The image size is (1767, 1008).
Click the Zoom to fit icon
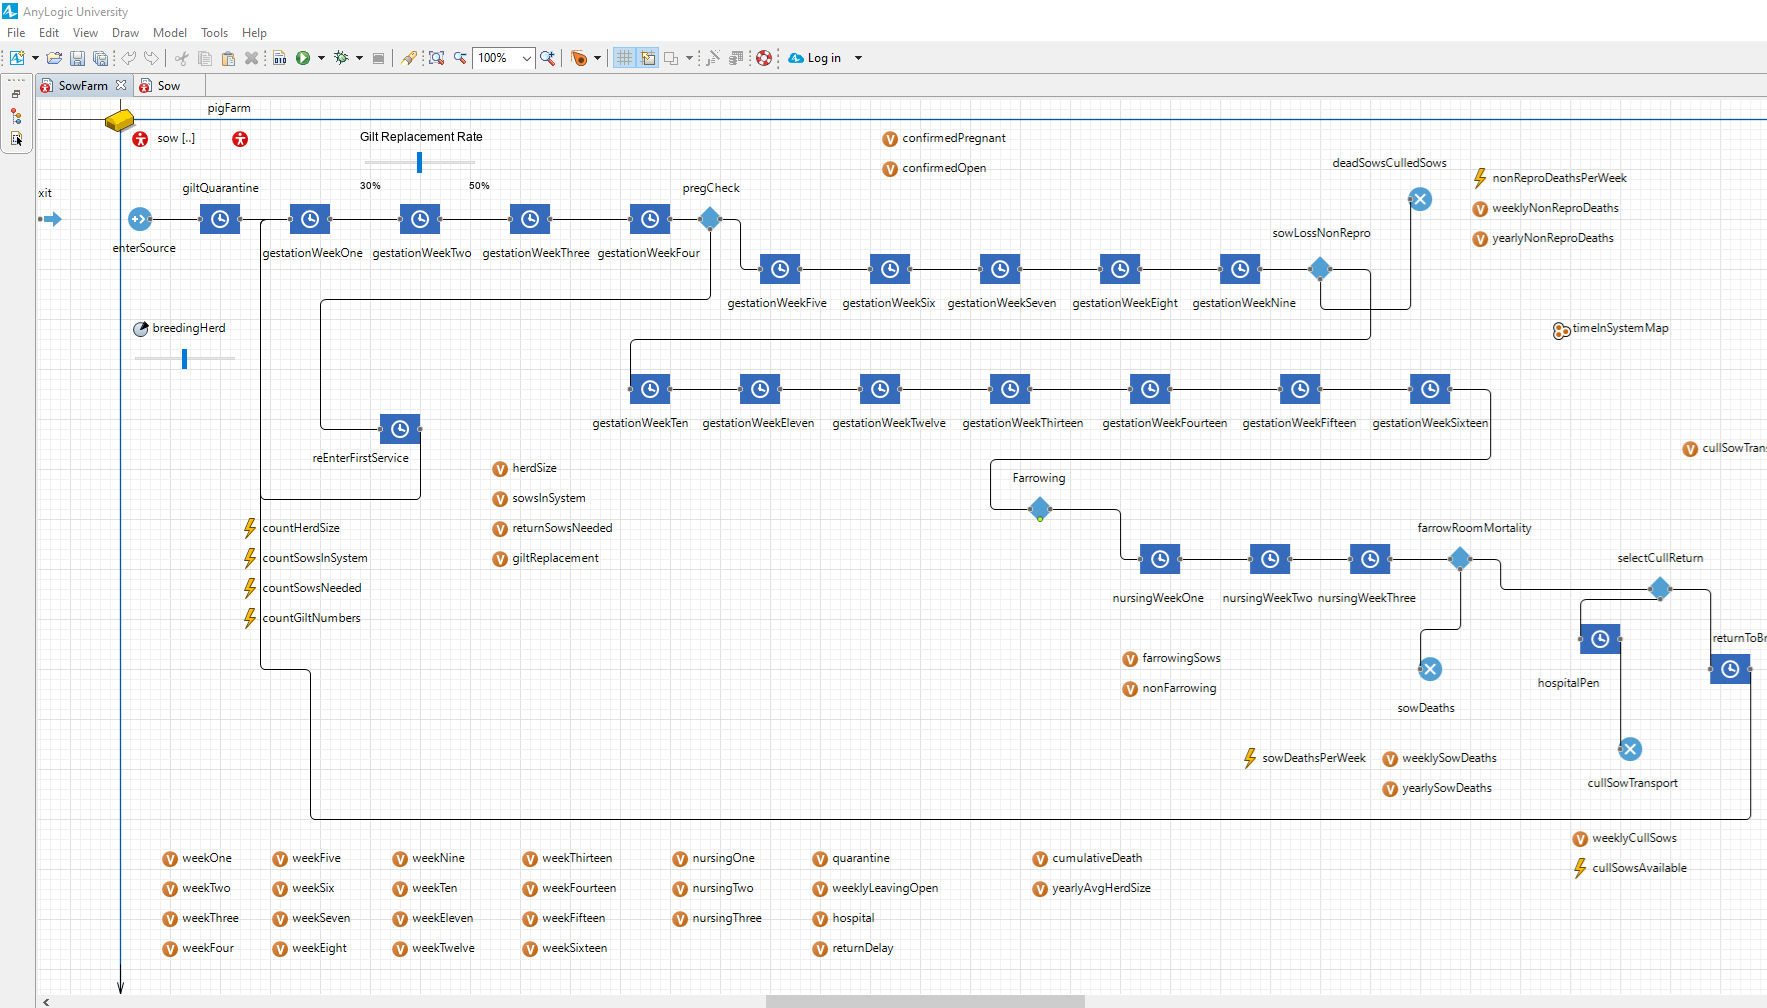click(x=437, y=58)
